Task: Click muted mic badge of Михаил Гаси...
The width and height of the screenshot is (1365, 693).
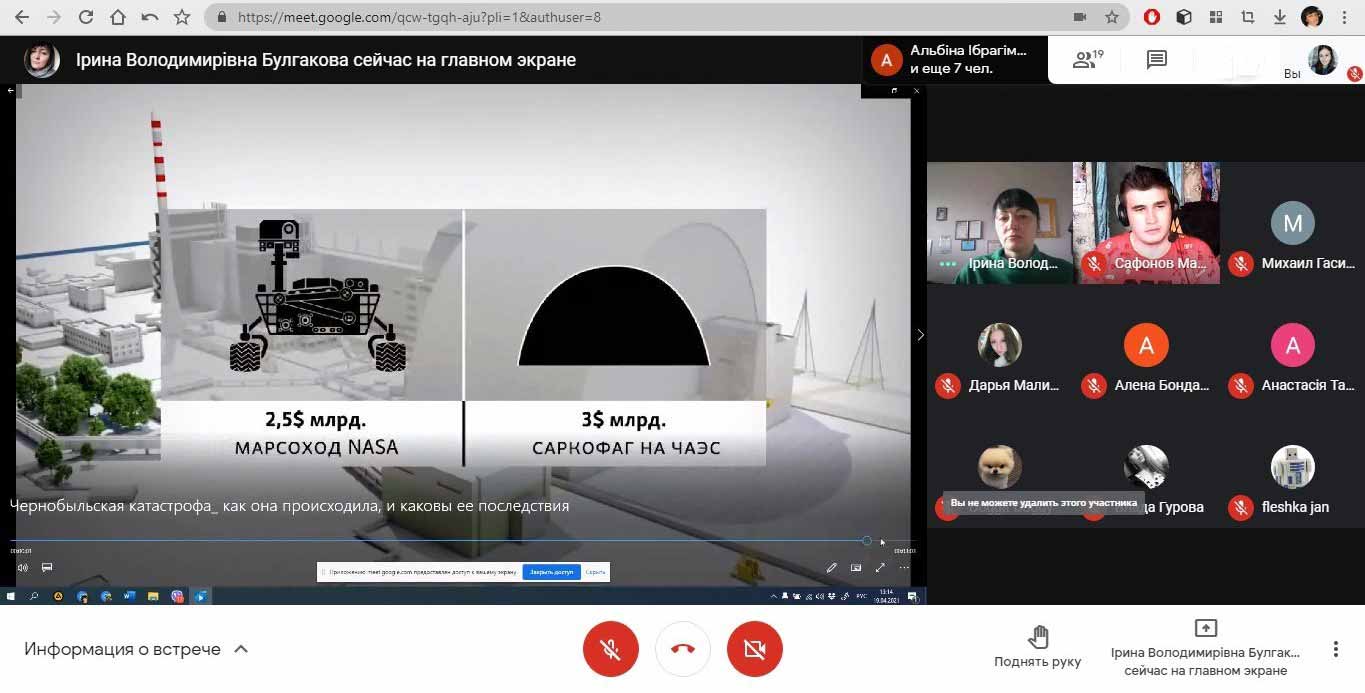Action: [x=1241, y=264]
